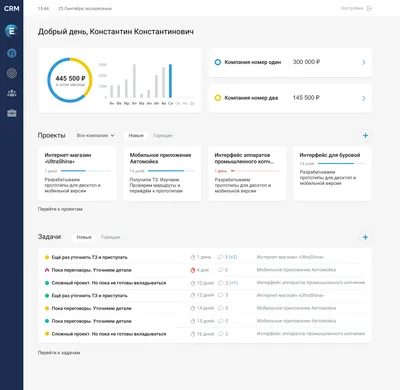Open the 1 день task Ещё раз уточнить ТЗ
400x390 pixels.
pos(89,257)
